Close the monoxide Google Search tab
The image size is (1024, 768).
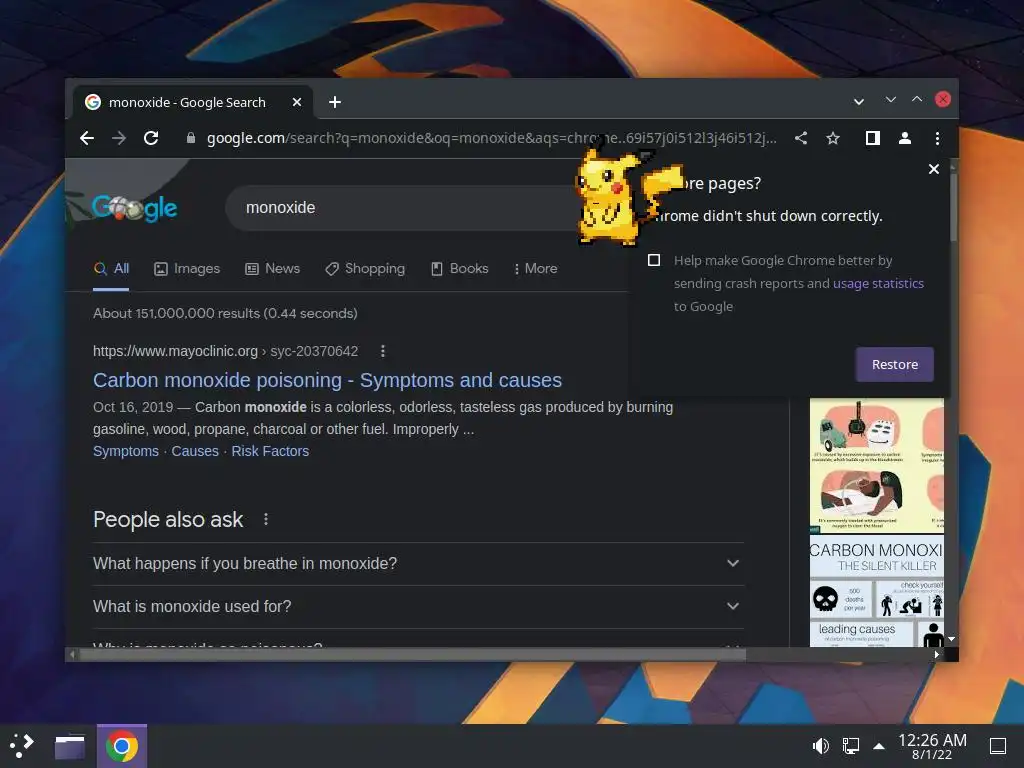click(x=296, y=102)
